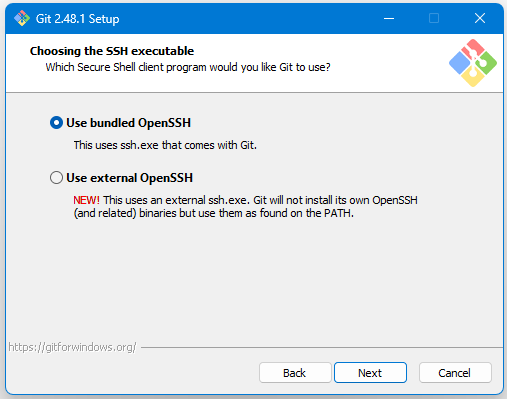
Task: Click the red NEW! text
Action: [86, 200]
